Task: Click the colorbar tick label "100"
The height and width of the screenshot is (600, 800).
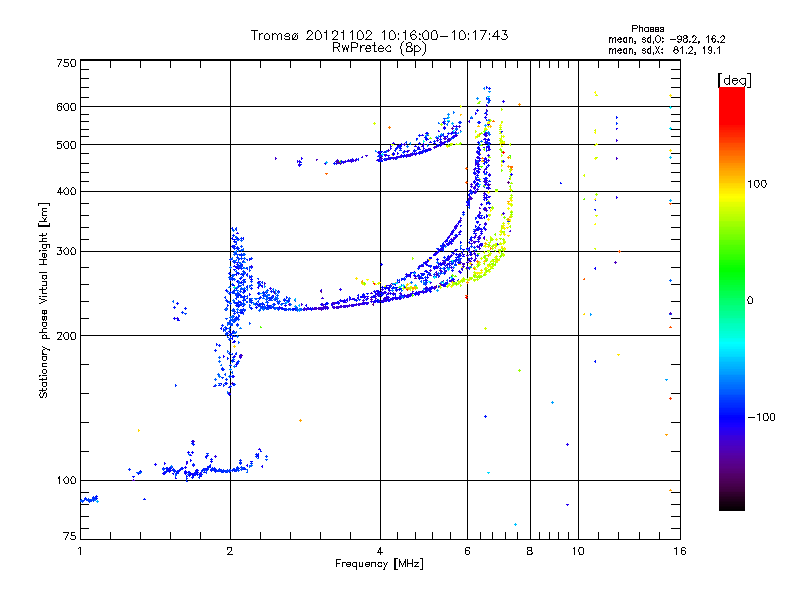Action: 757,184
